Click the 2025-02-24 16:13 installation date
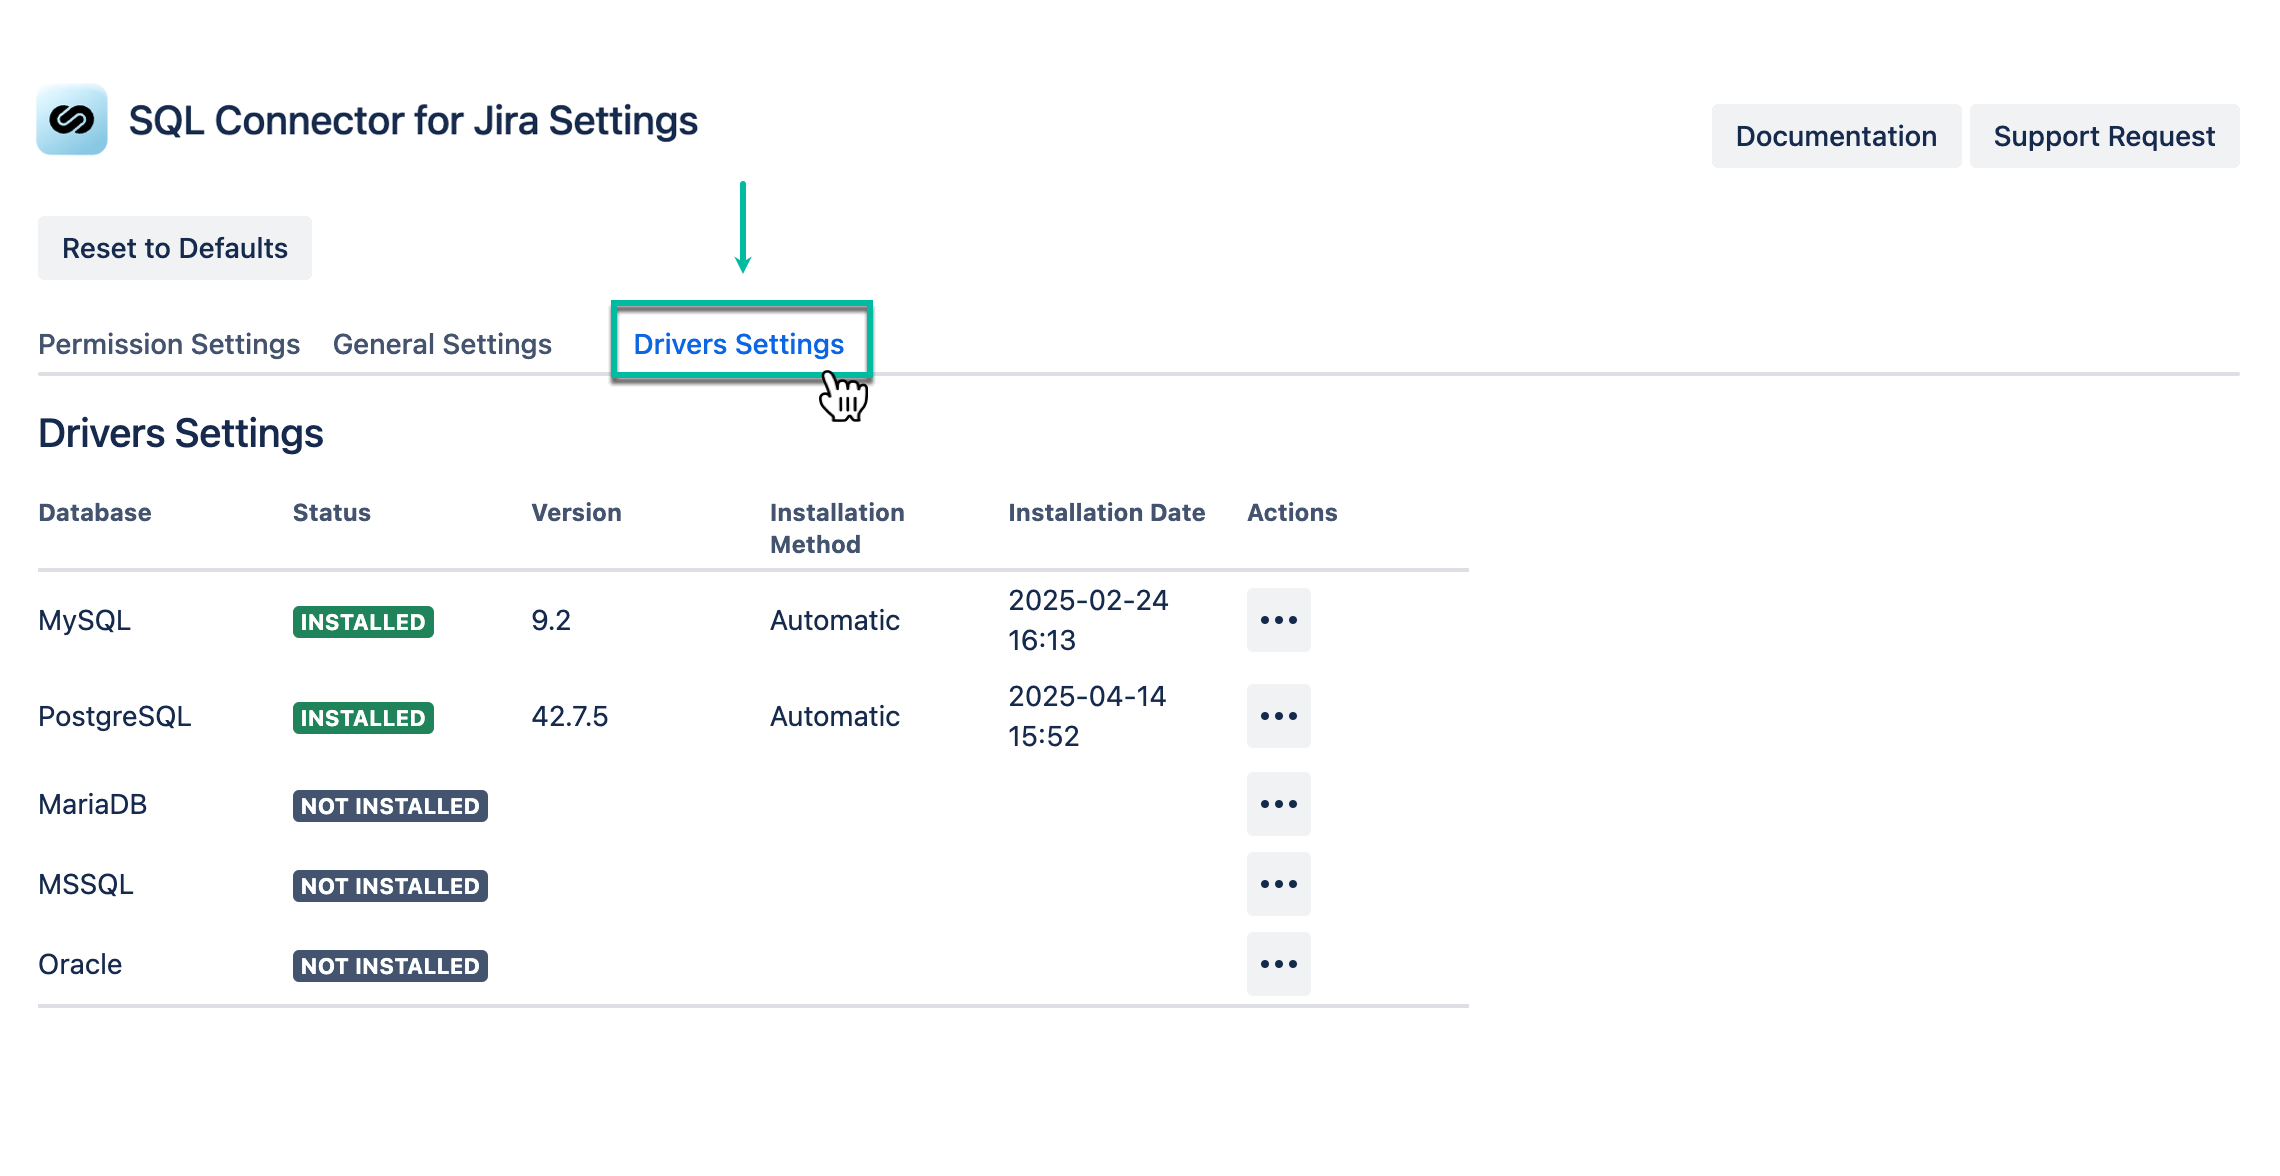Image resolution: width=2280 pixels, height=1176 pixels. tap(1088, 620)
